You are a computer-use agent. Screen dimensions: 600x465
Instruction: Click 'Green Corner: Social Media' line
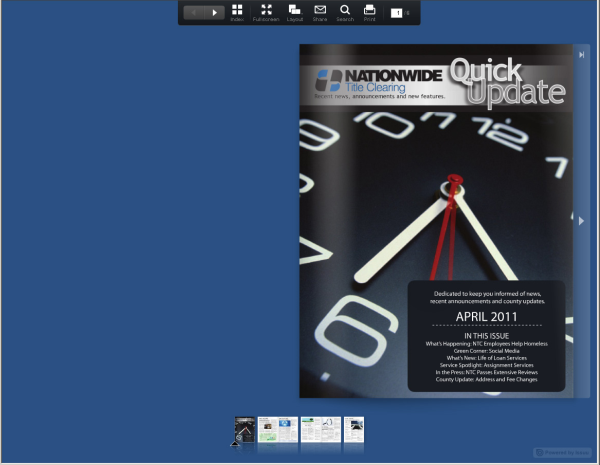pyautogui.click(x=487, y=351)
